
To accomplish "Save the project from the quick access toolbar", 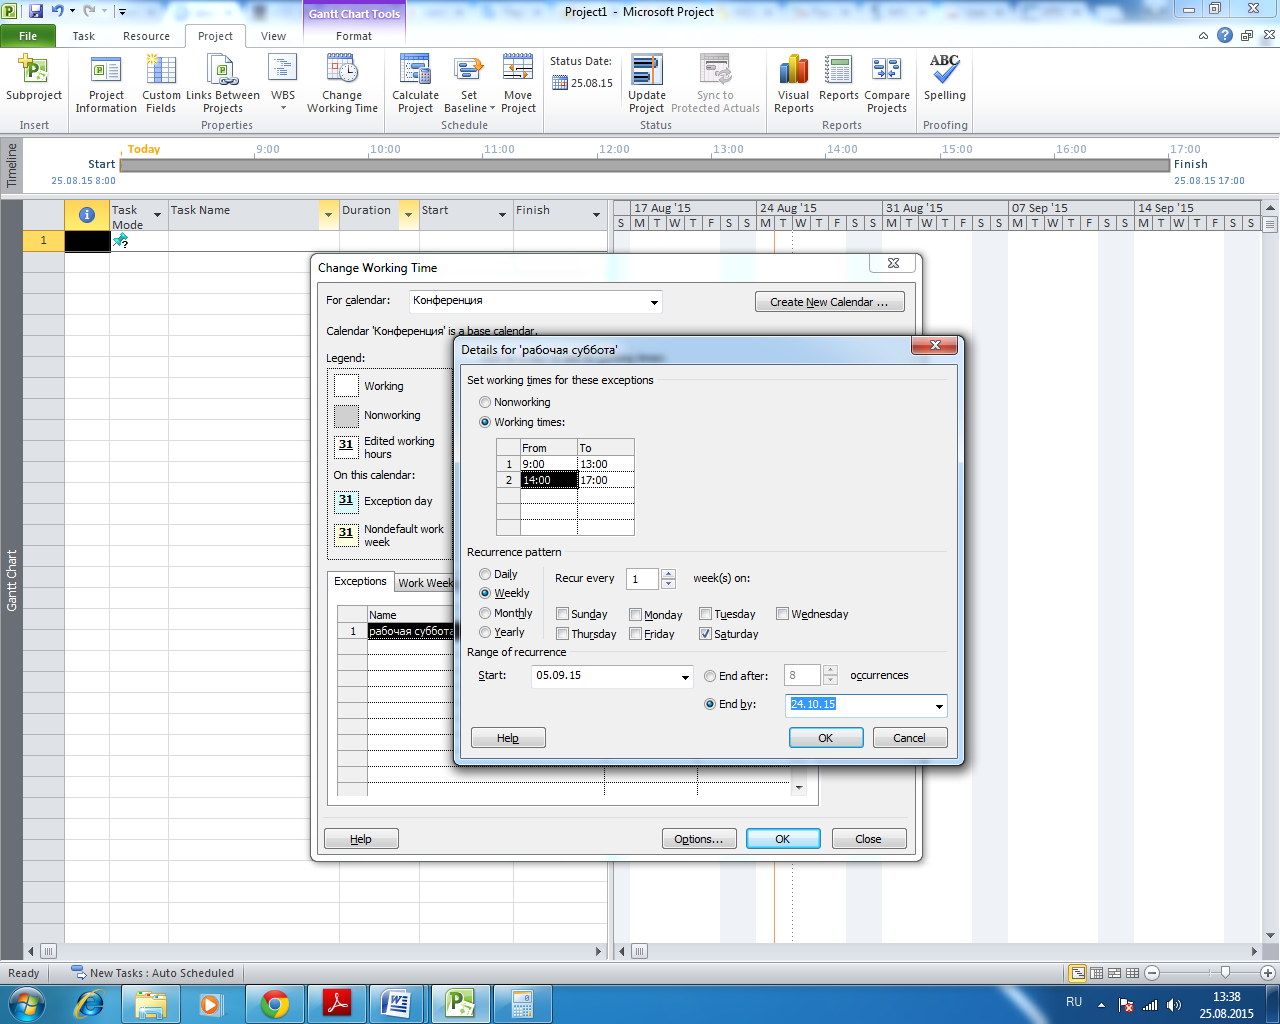I will 36,11.
